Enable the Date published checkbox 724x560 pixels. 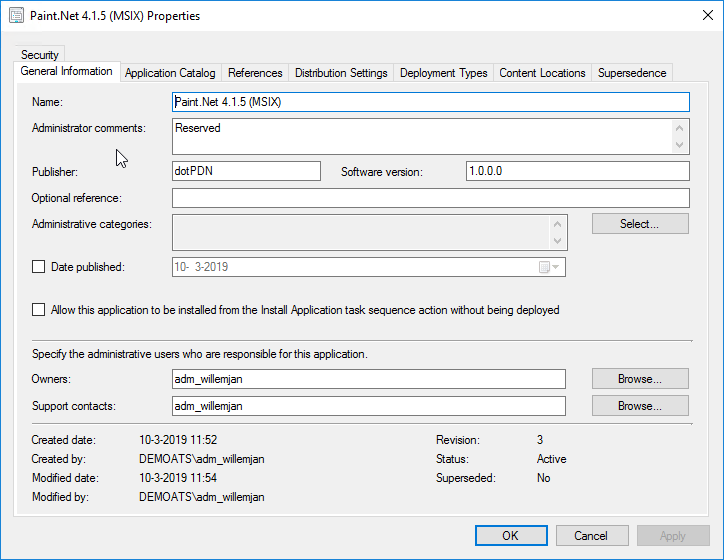point(39,267)
